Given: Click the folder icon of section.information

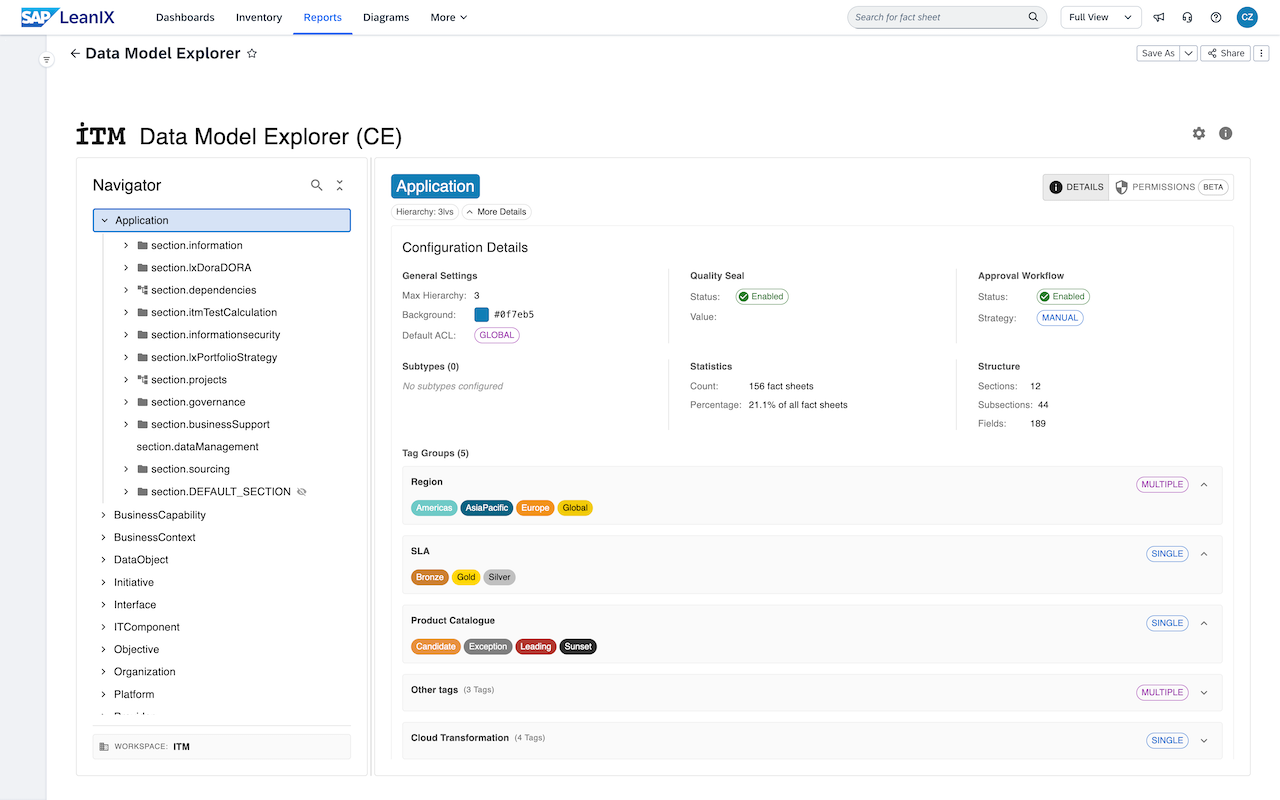Looking at the screenshot, I should point(143,245).
